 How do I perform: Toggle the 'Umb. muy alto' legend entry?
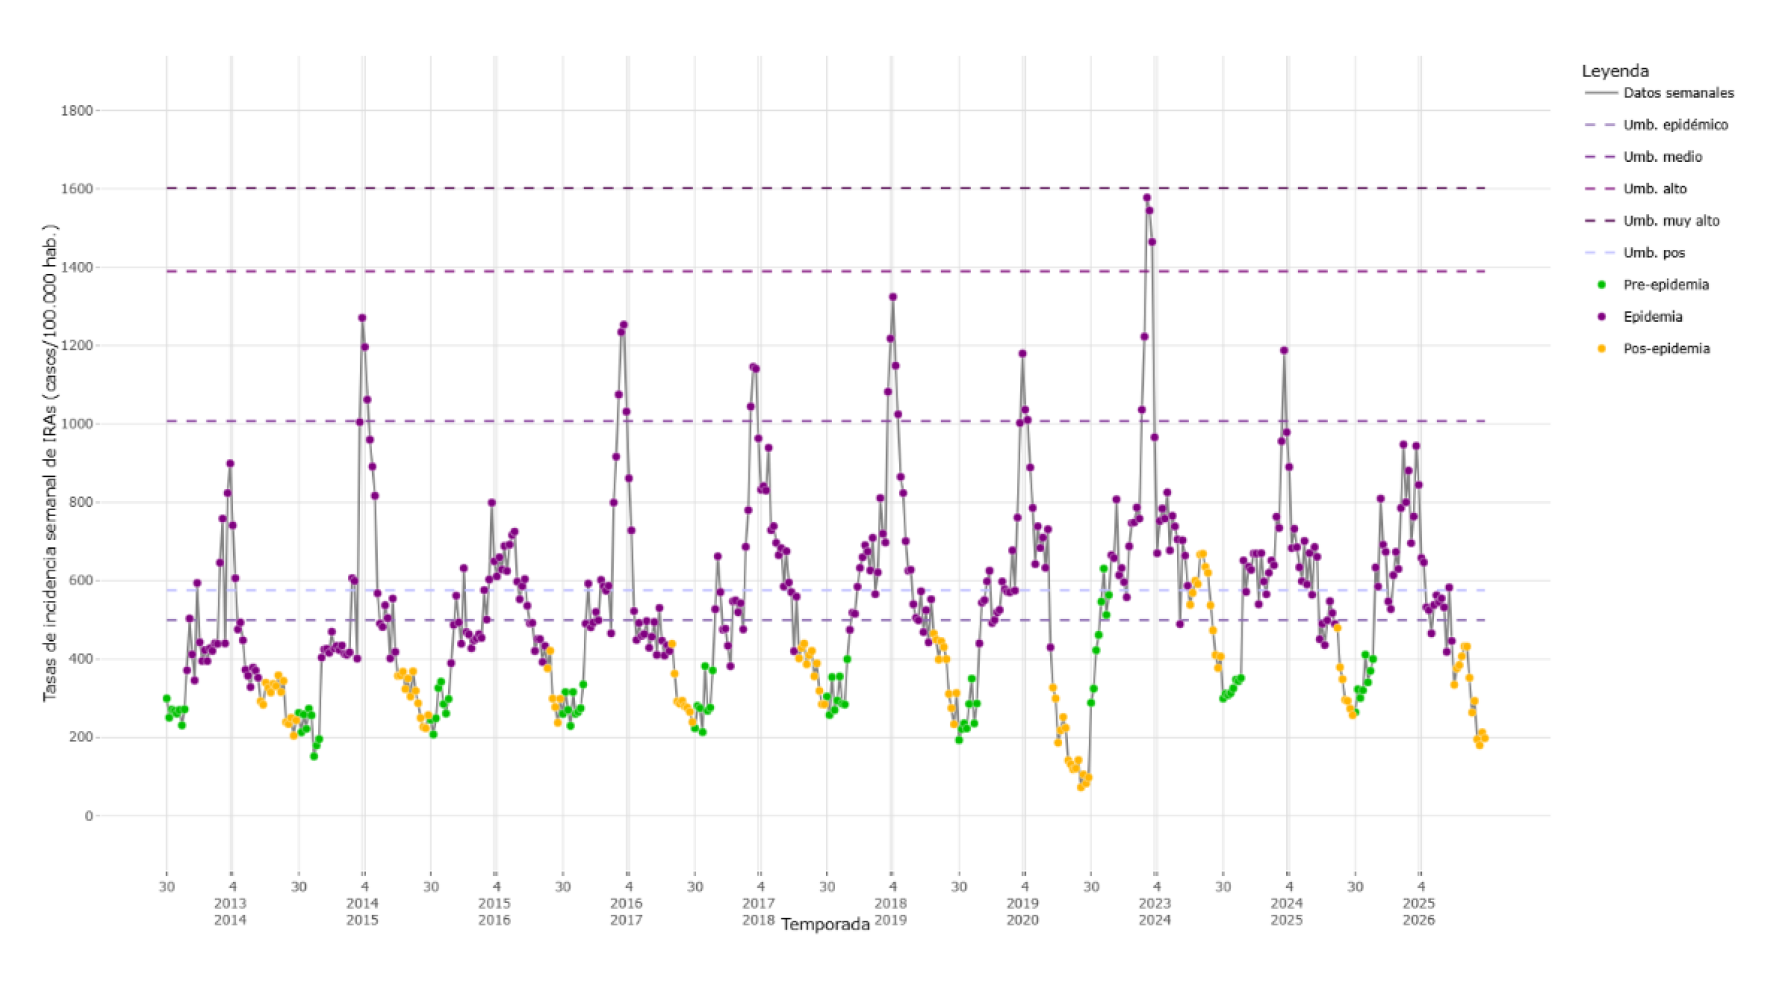(x=1653, y=221)
